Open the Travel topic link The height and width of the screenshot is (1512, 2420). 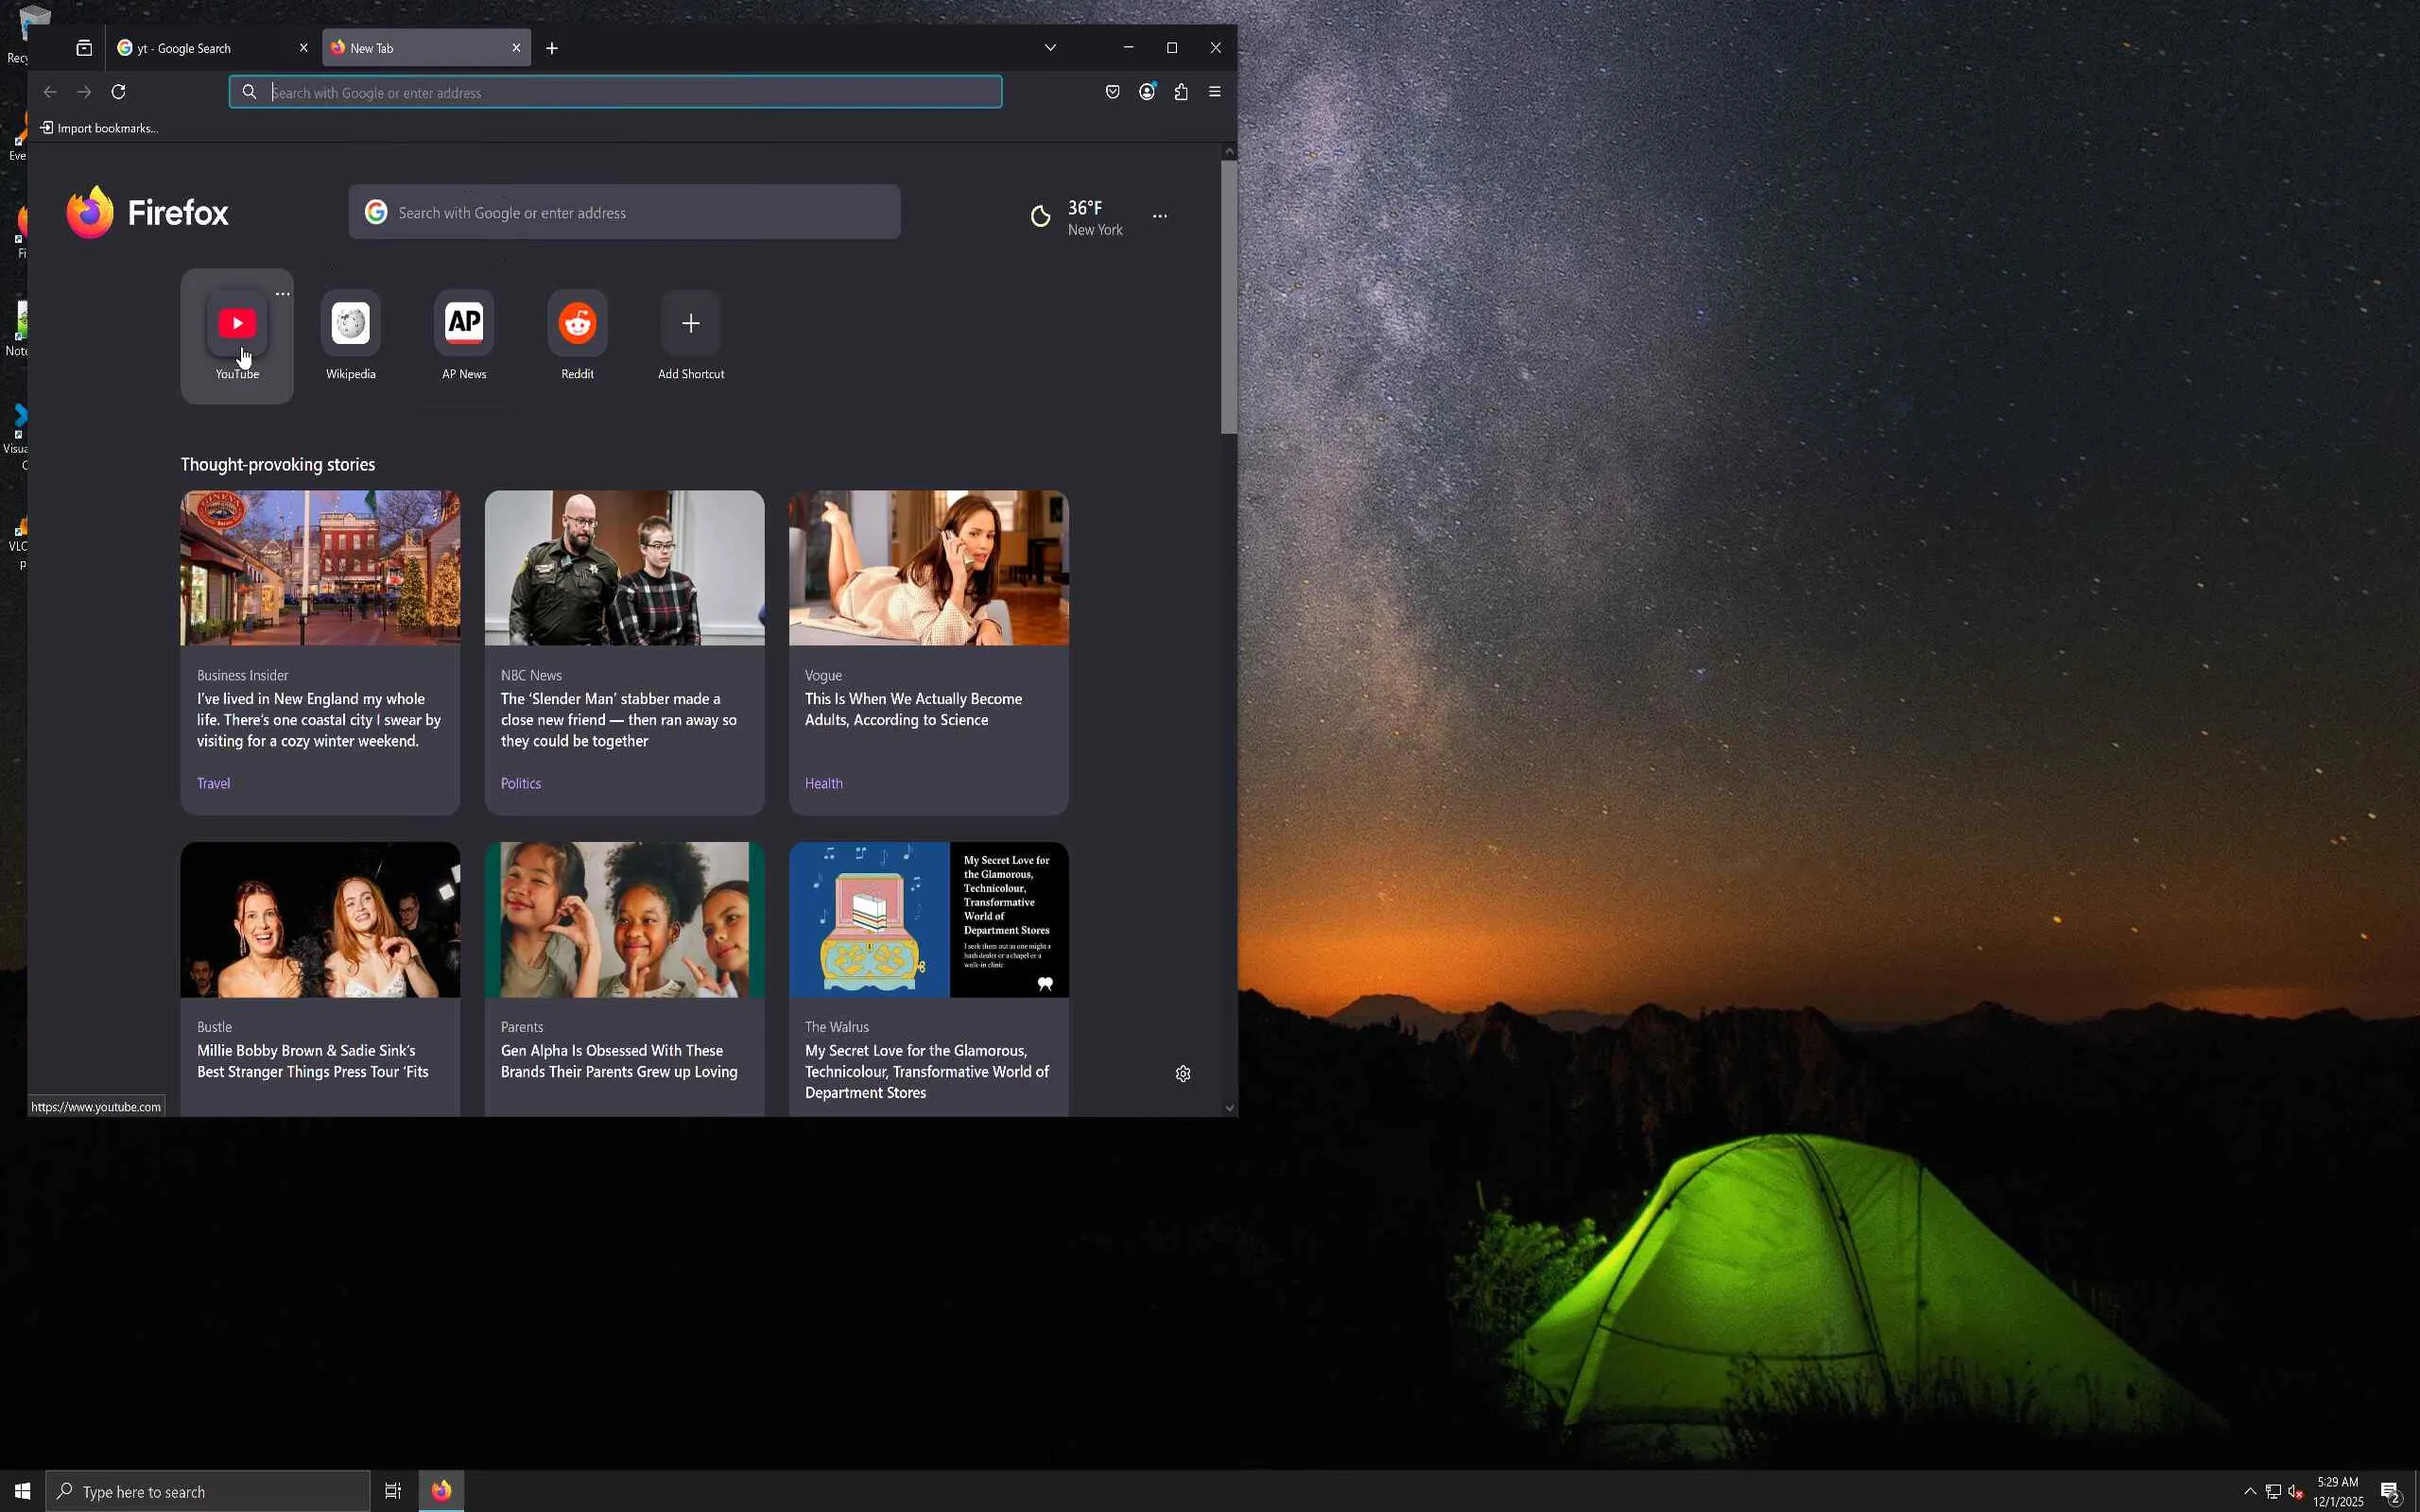tap(213, 783)
